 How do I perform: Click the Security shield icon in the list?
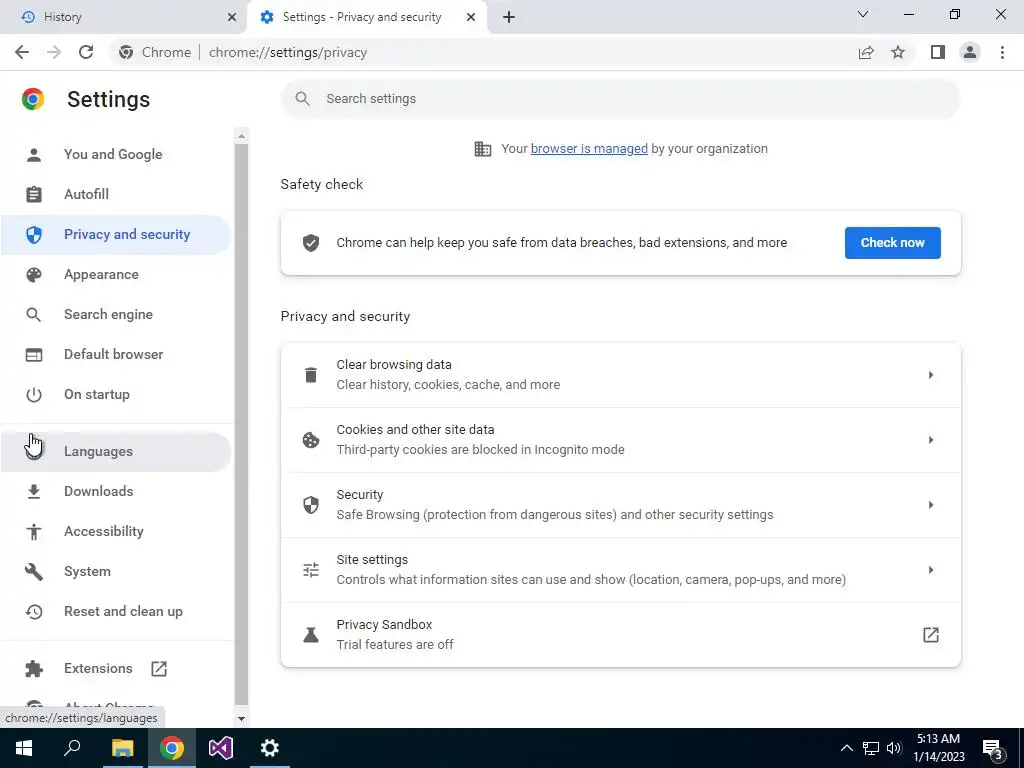tap(311, 505)
